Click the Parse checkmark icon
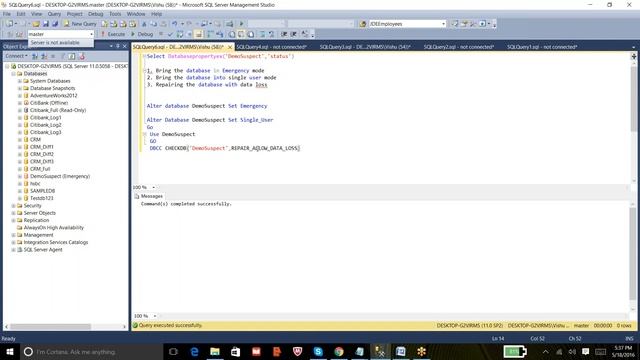Image resolution: width=640 pixels, height=360 pixels. [x=171, y=34]
